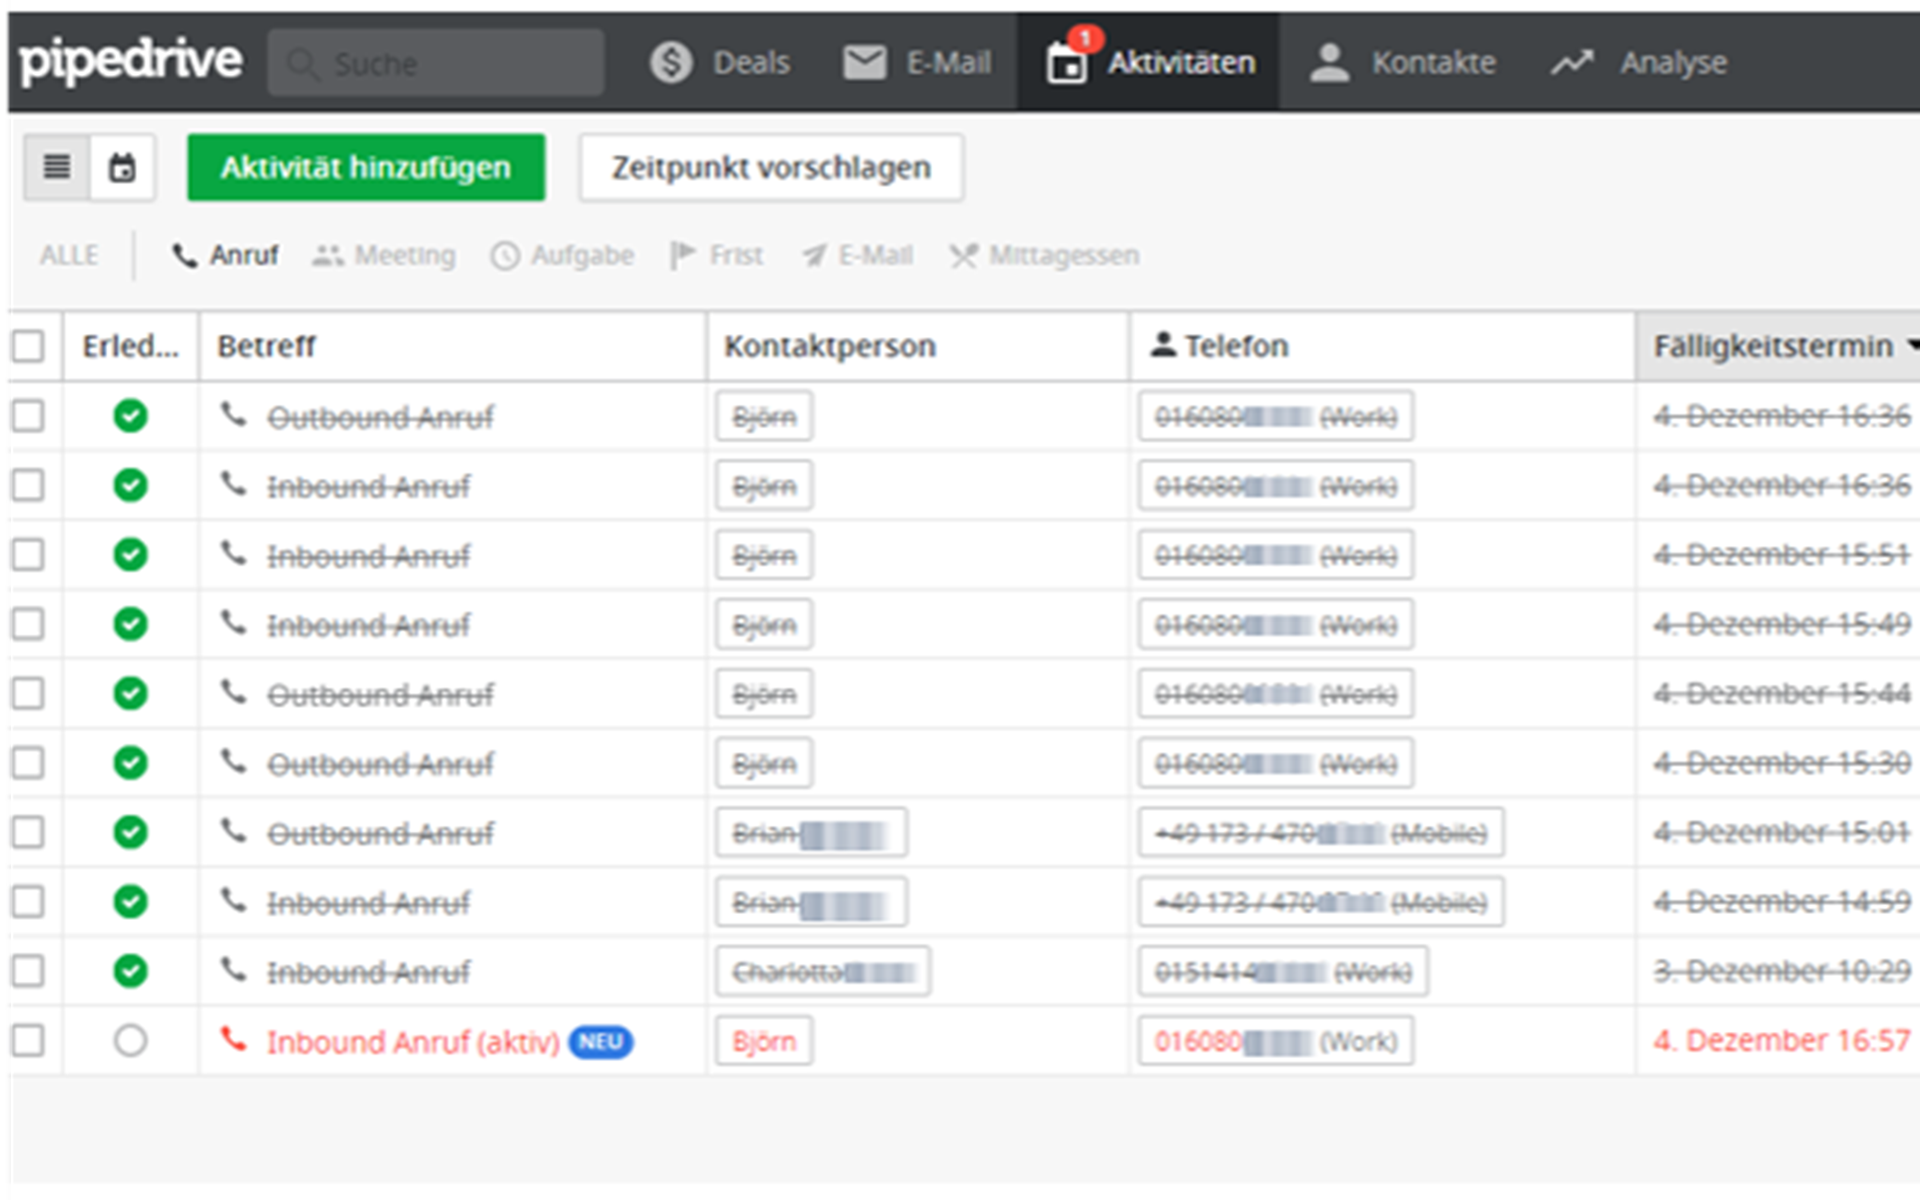Click the Deals dollar icon

(671, 63)
